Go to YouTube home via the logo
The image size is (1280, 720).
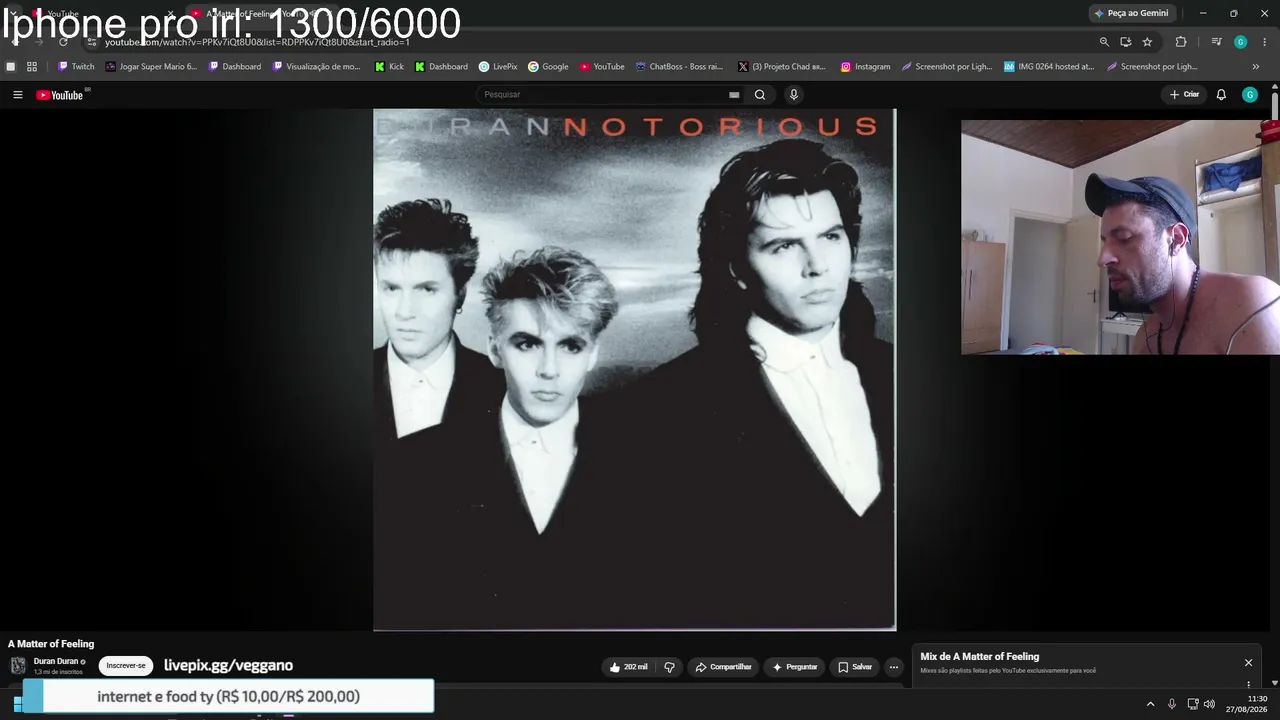pyautogui.click(x=60, y=95)
